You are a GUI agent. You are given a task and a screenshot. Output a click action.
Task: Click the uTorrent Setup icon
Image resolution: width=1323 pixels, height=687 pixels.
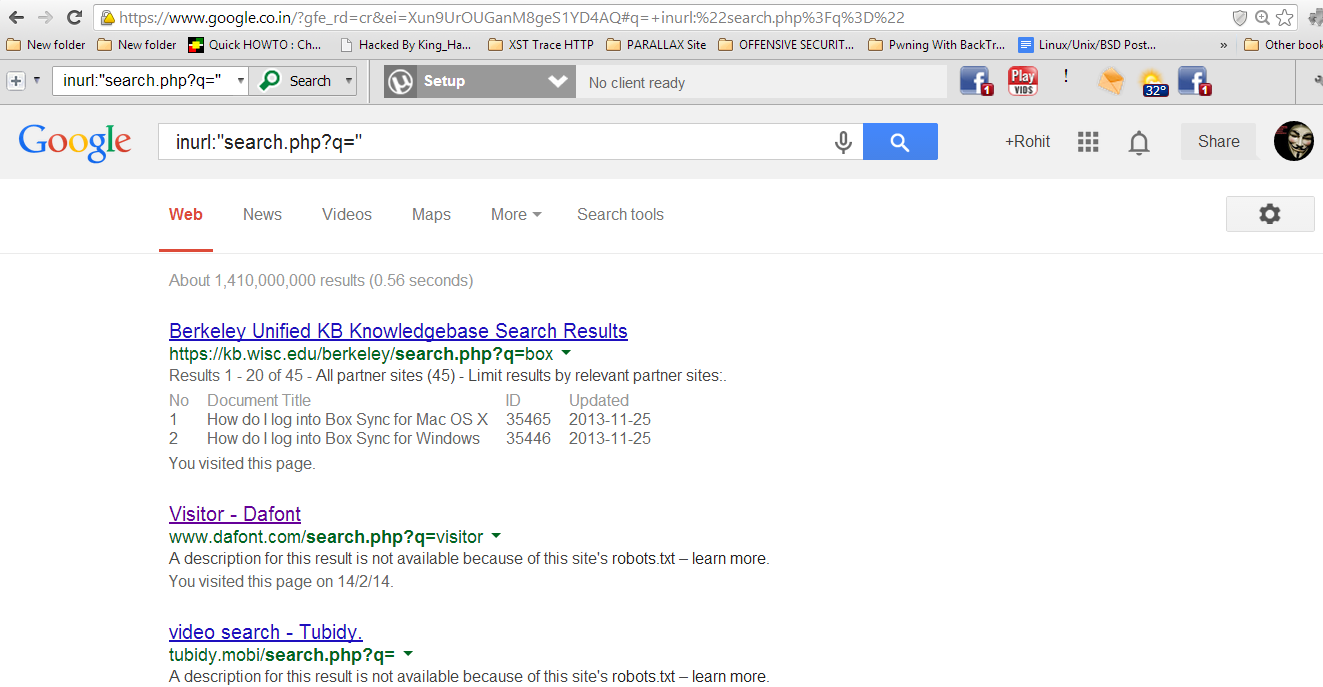[x=402, y=81]
